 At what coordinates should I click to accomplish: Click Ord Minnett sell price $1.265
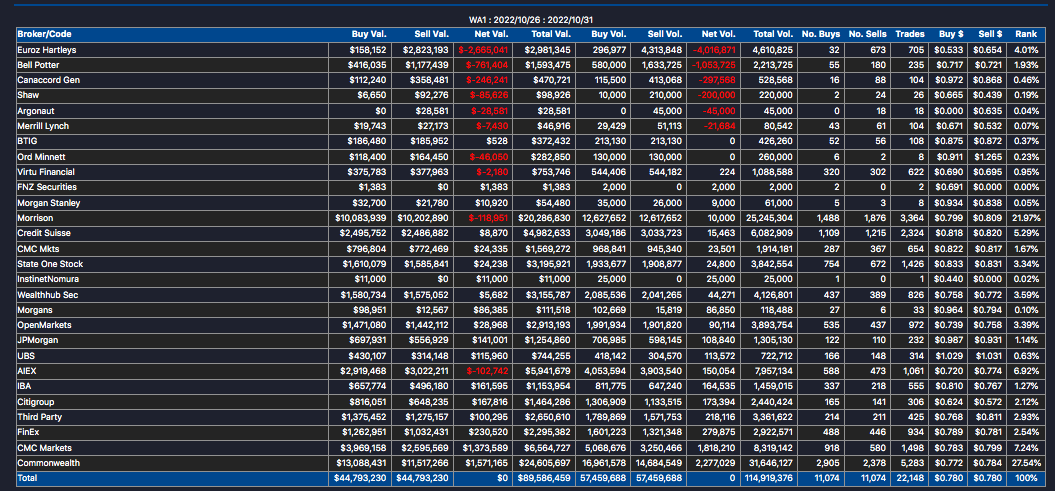[990, 157]
